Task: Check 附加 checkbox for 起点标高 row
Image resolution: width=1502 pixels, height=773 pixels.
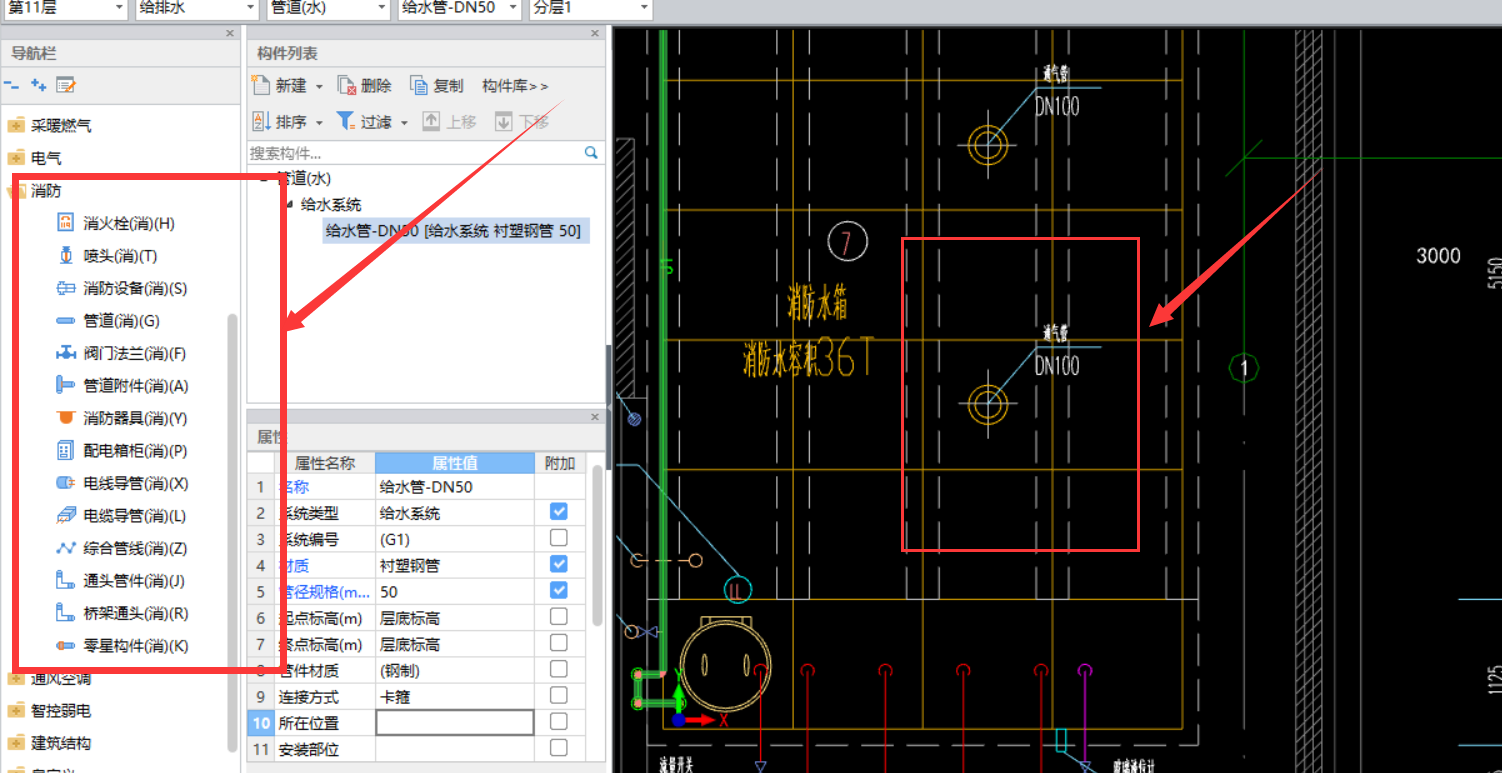Action: click(x=559, y=616)
